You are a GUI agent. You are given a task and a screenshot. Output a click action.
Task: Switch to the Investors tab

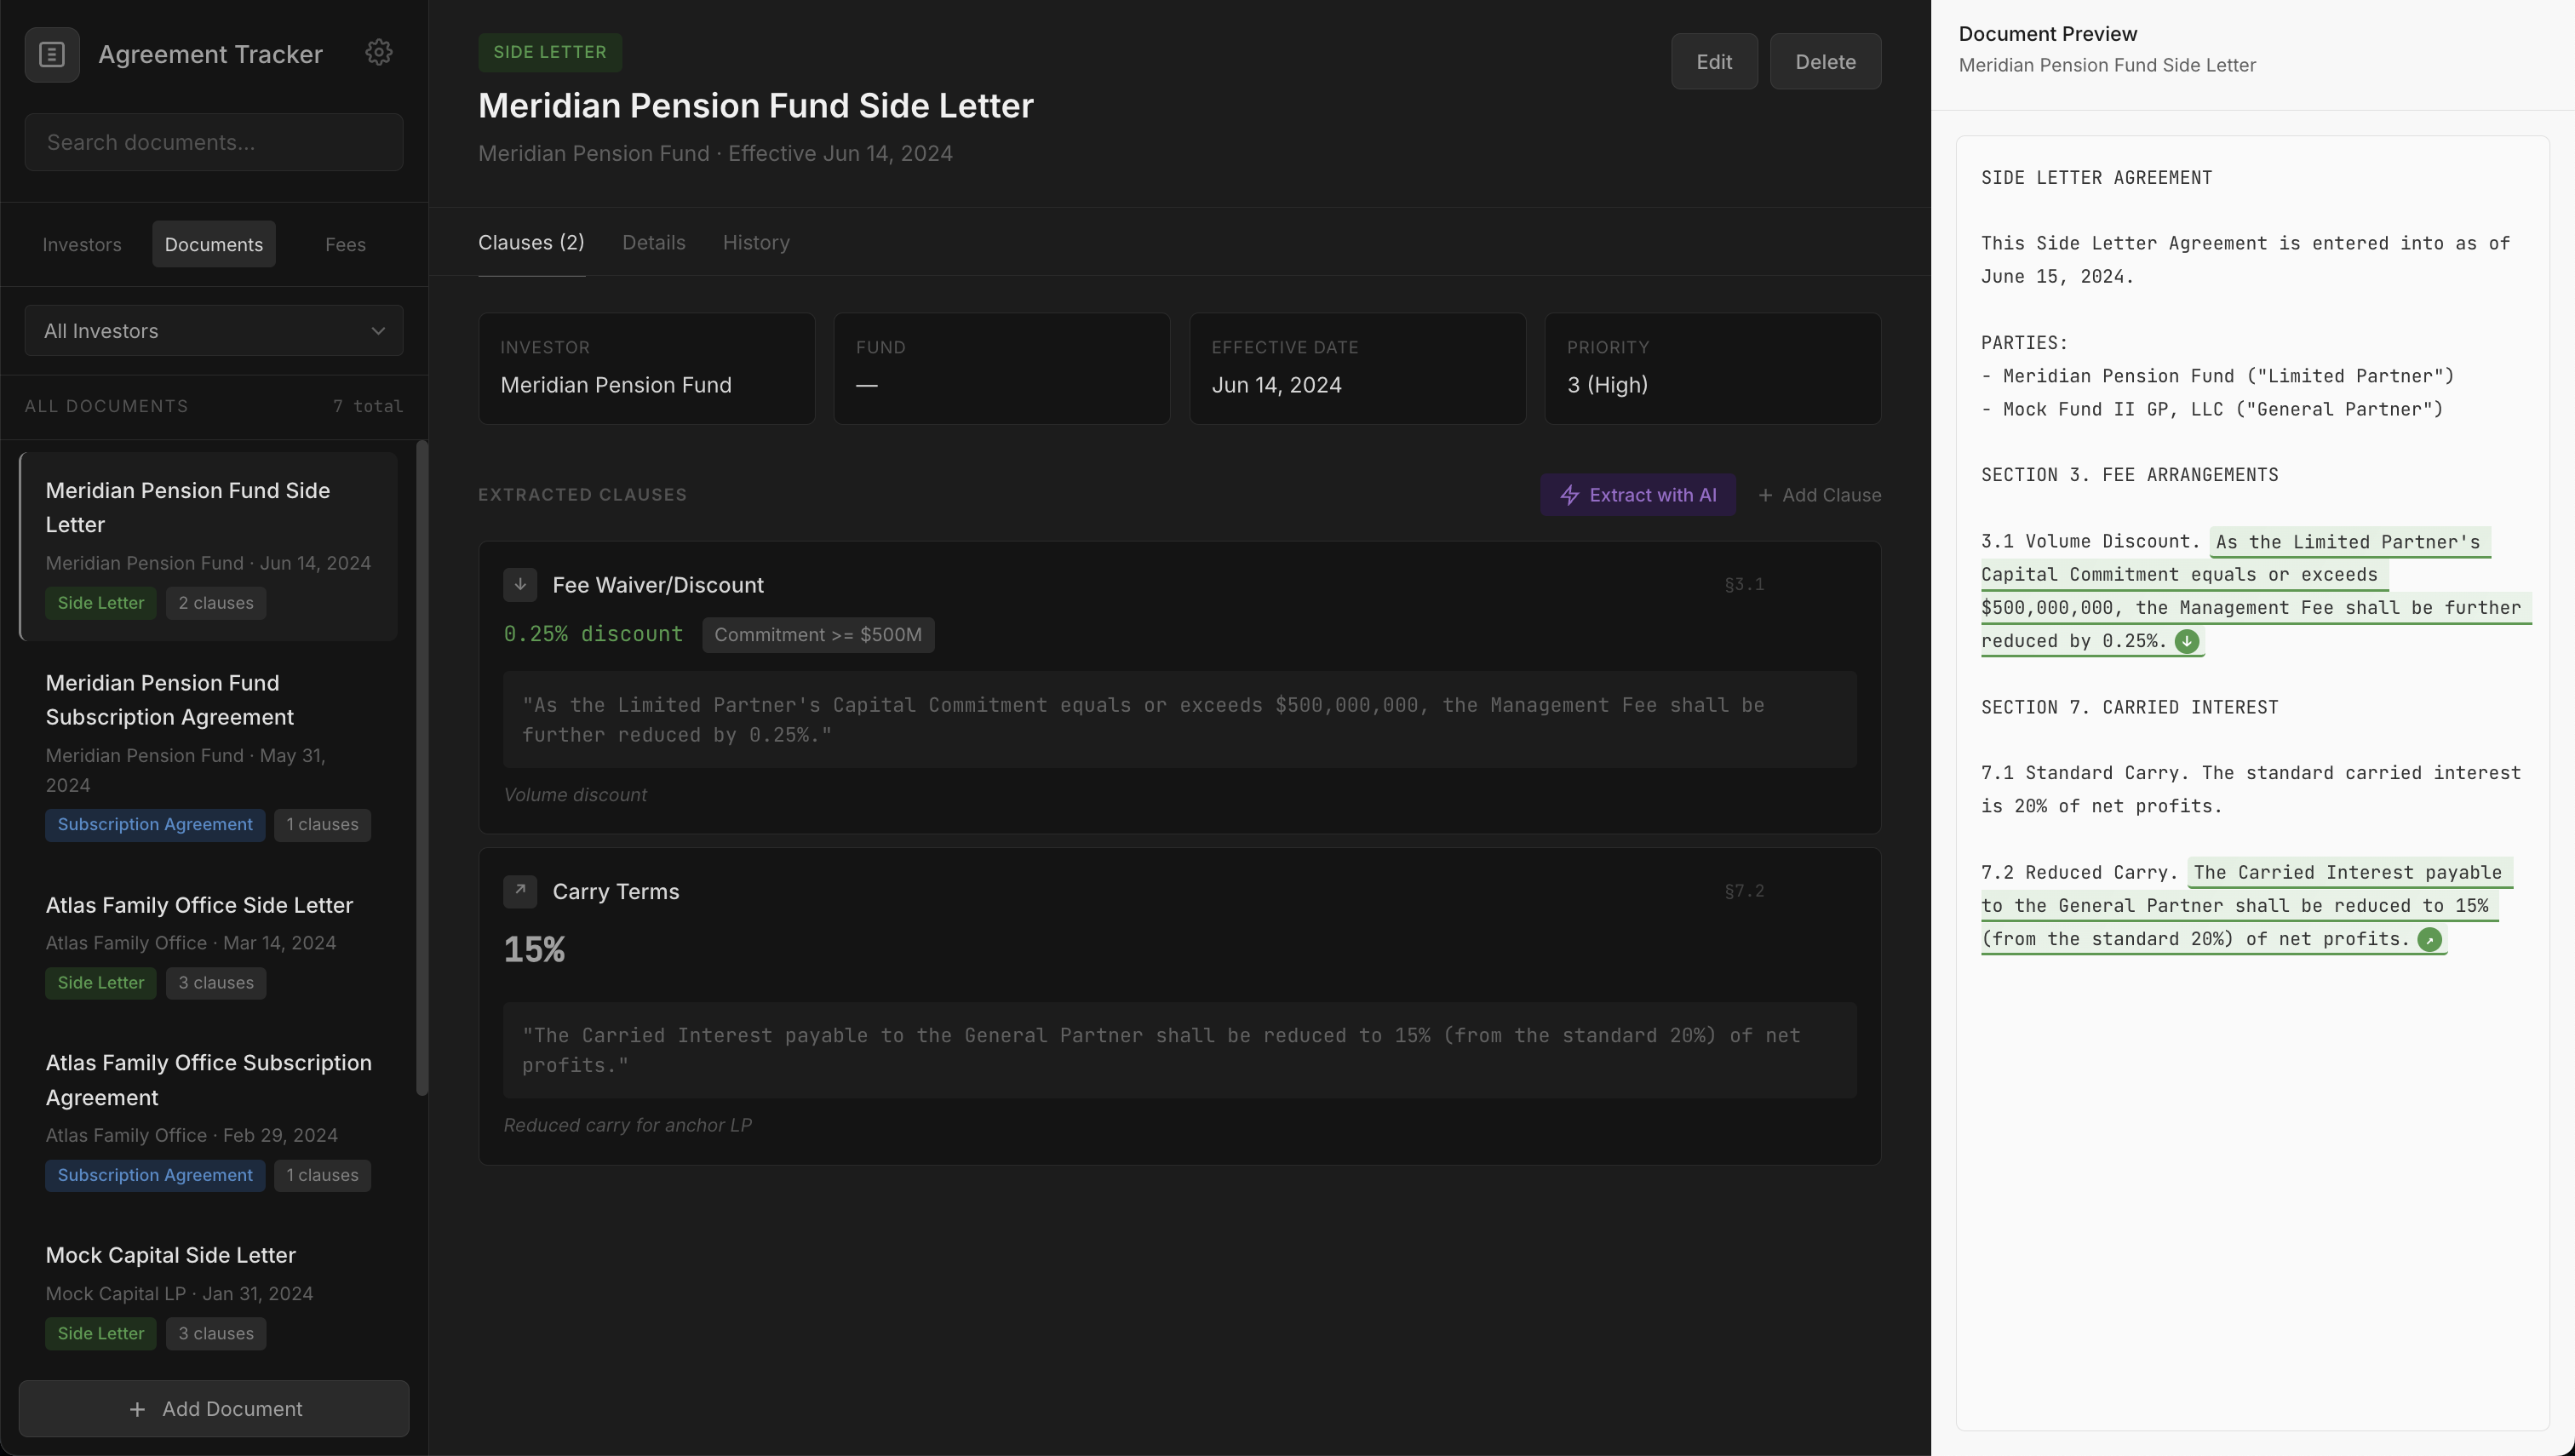82,245
